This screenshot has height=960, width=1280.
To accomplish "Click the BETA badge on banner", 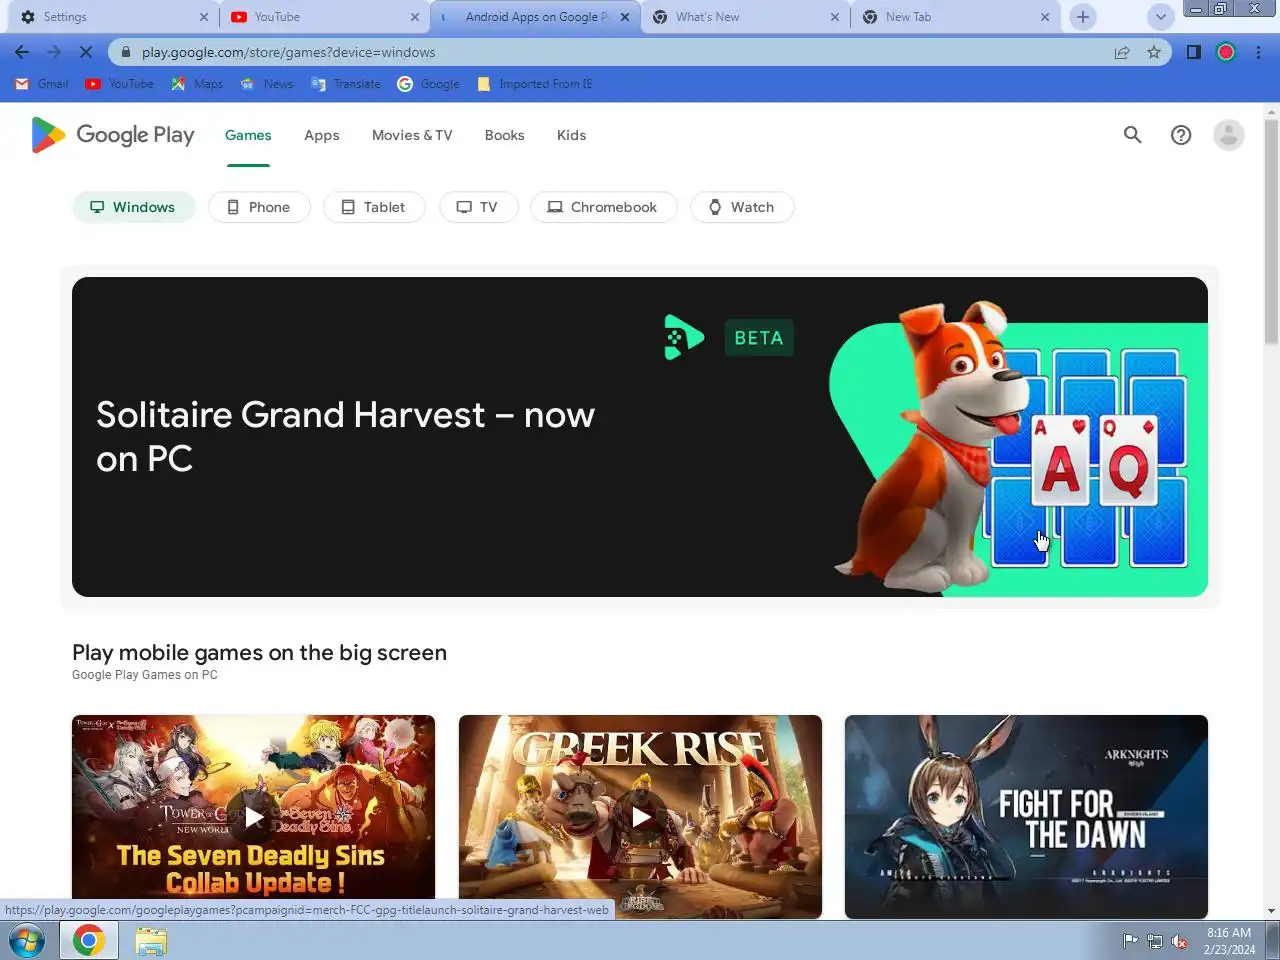I will tap(759, 338).
